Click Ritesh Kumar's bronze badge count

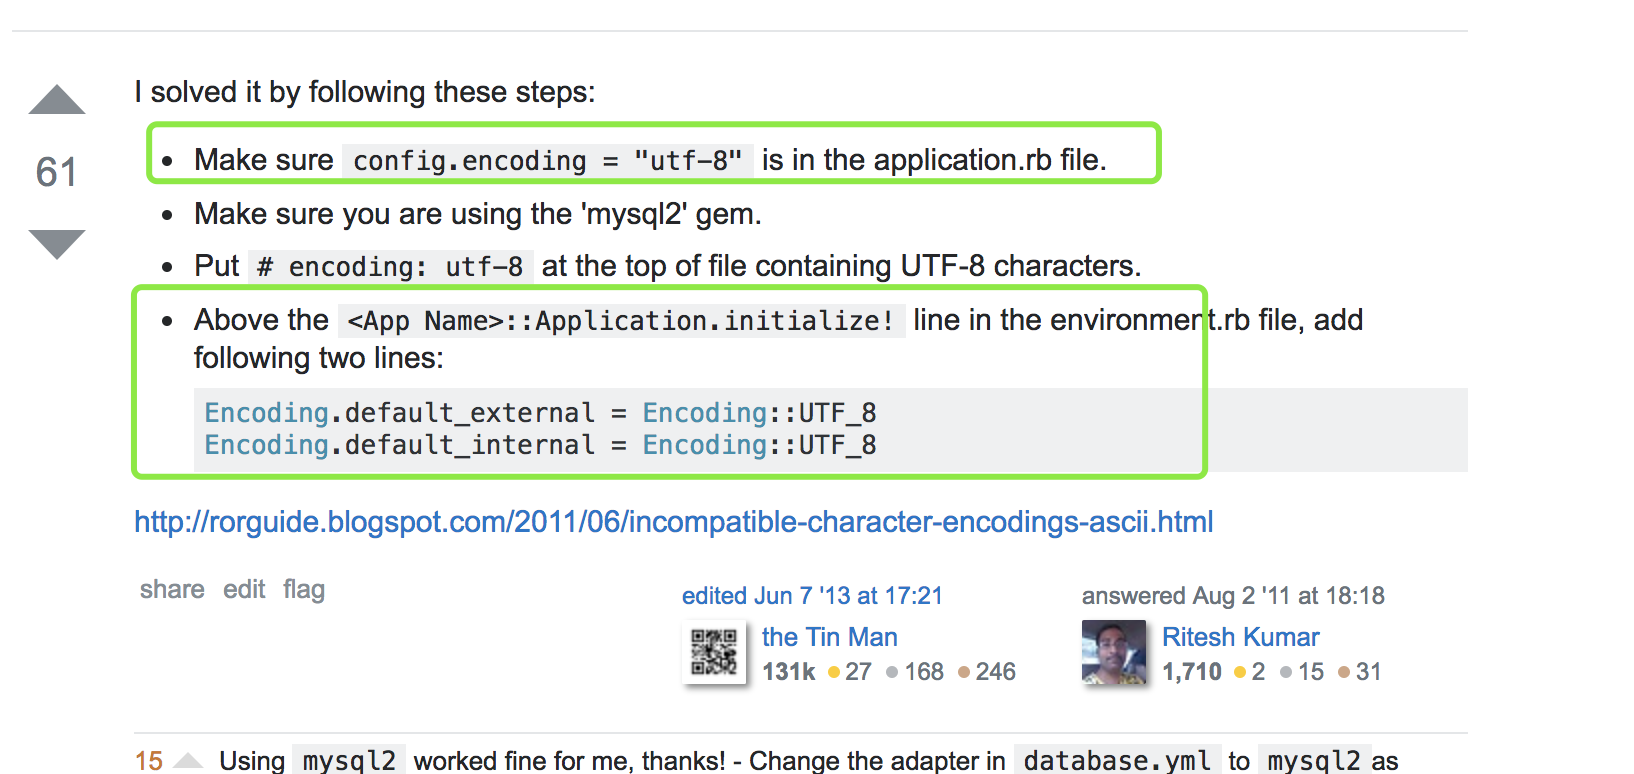pos(1360,672)
